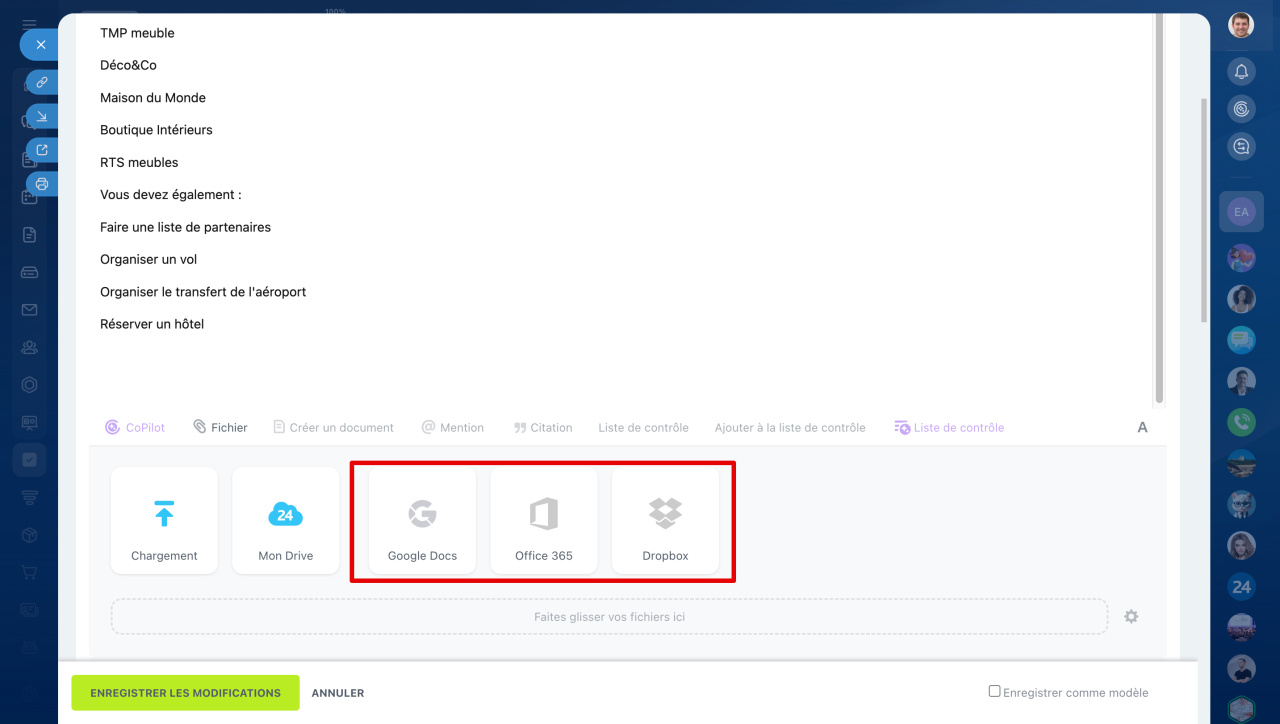Click Annuler to cancel changes
Image resolution: width=1280 pixels, height=724 pixels.
click(338, 693)
